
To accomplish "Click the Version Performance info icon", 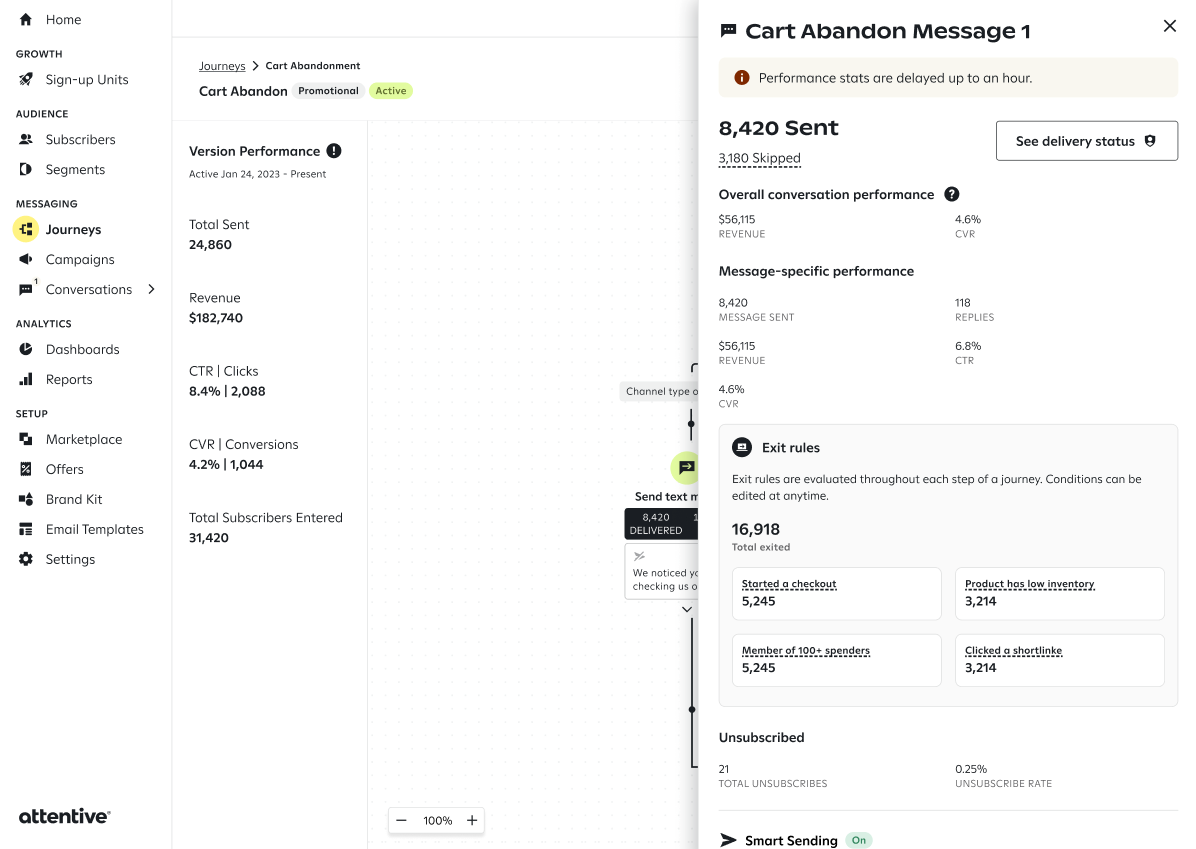I will point(334,151).
